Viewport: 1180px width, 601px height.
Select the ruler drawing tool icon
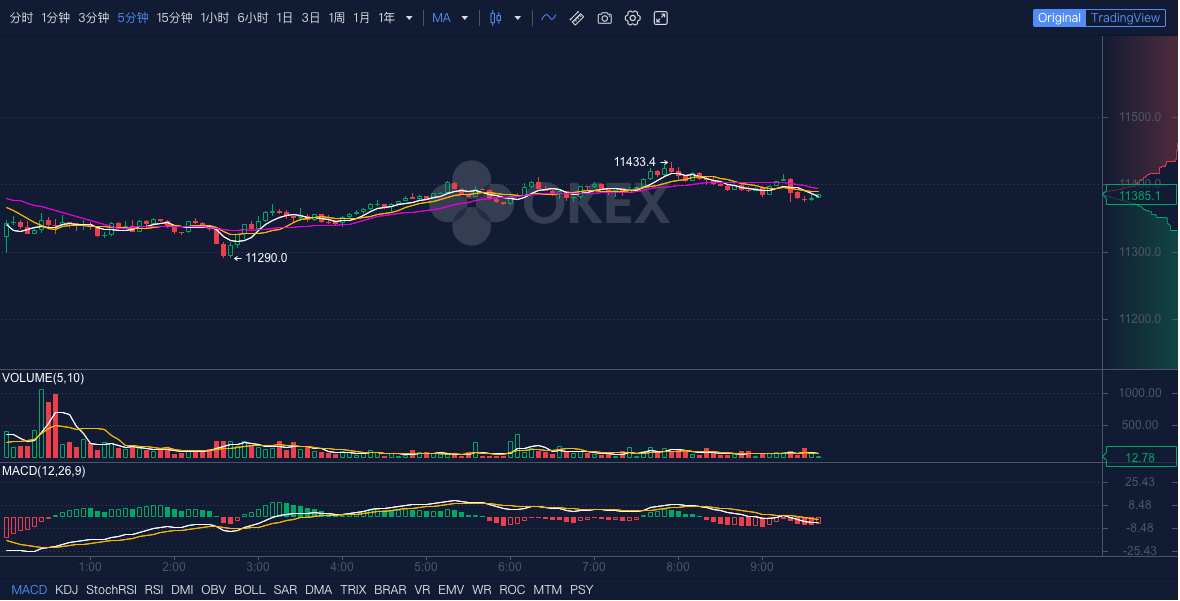(x=576, y=18)
